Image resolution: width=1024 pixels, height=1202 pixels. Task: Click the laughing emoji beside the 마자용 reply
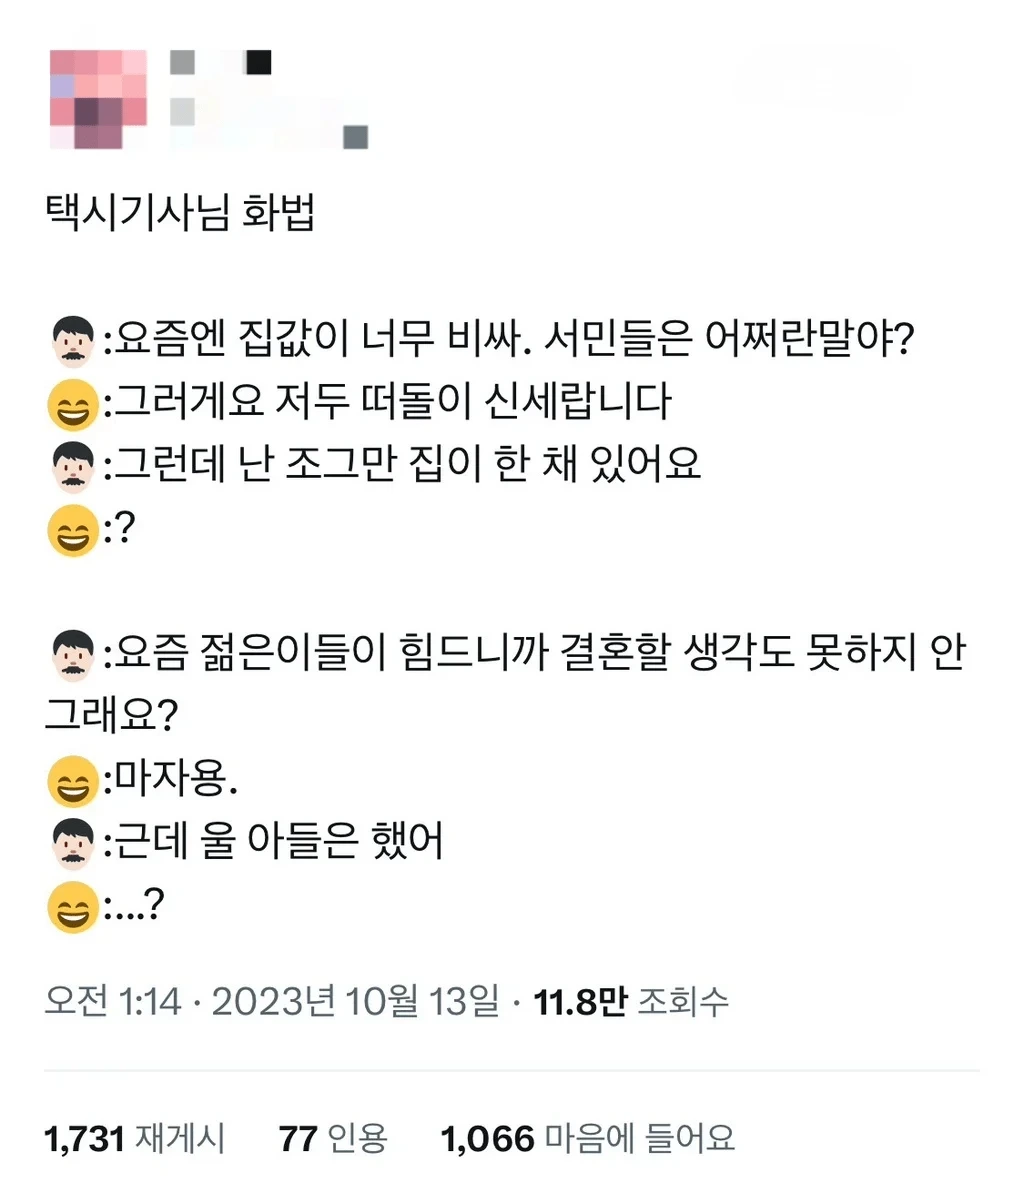[71, 782]
